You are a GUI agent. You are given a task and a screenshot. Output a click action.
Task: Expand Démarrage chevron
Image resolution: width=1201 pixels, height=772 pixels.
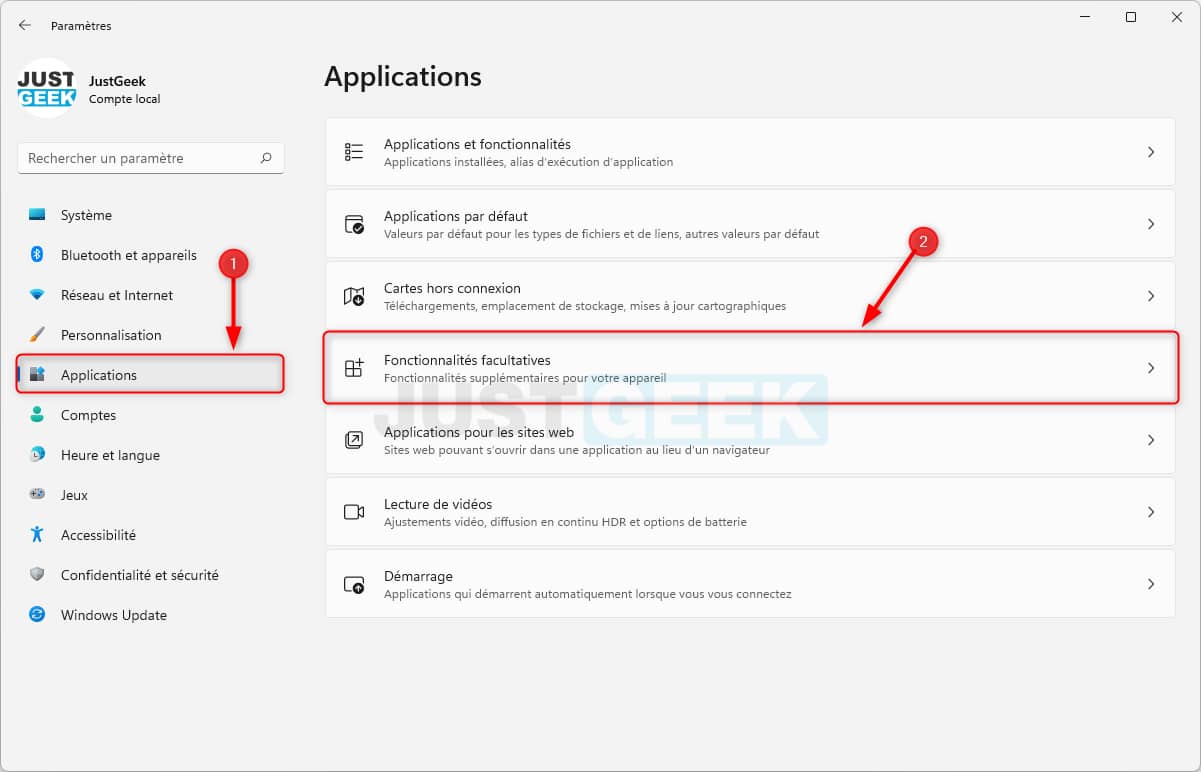click(1151, 584)
